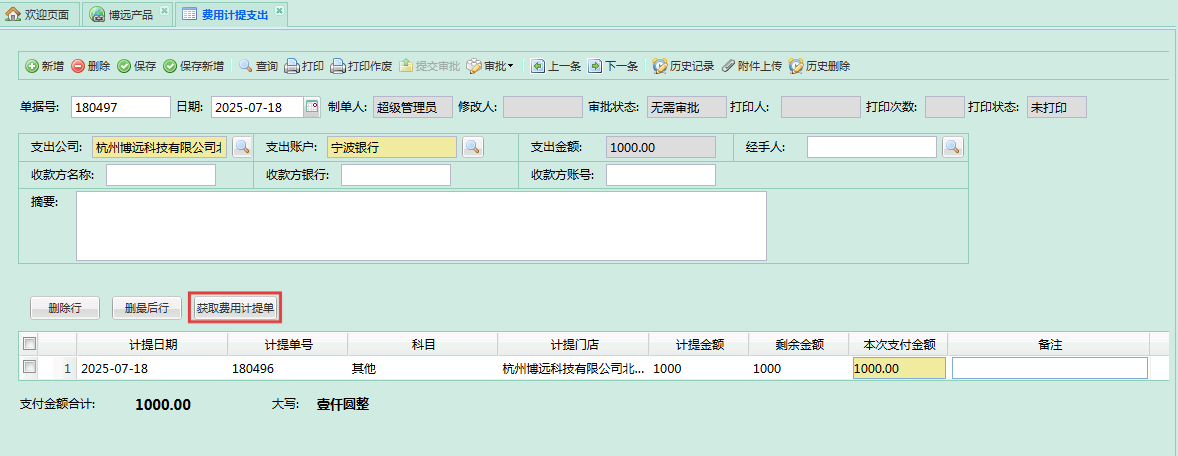
Task: Click the 经手人 input field
Action: (x=872, y=146)
